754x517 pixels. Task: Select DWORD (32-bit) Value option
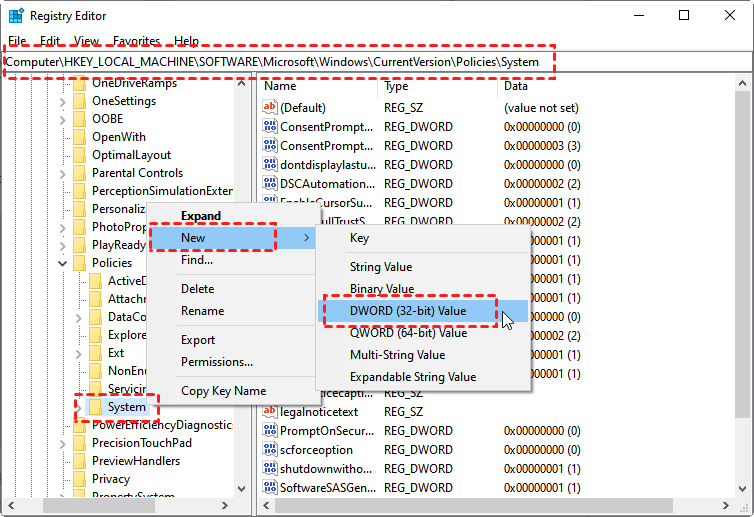[423, 311]
